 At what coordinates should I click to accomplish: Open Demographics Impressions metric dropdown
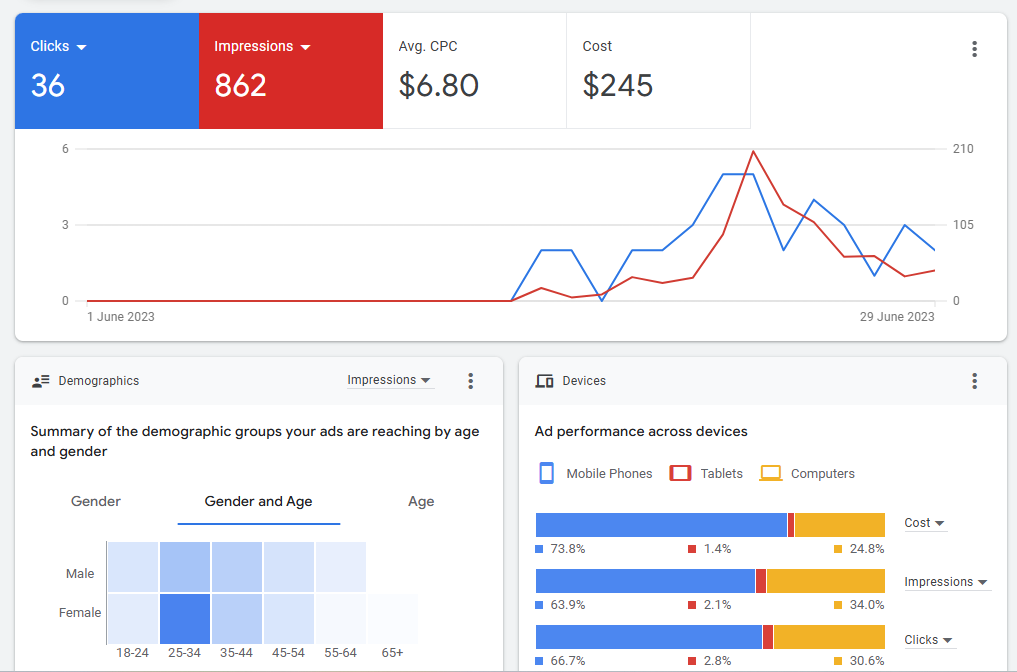pyautogui.click(x=389, y=380)
